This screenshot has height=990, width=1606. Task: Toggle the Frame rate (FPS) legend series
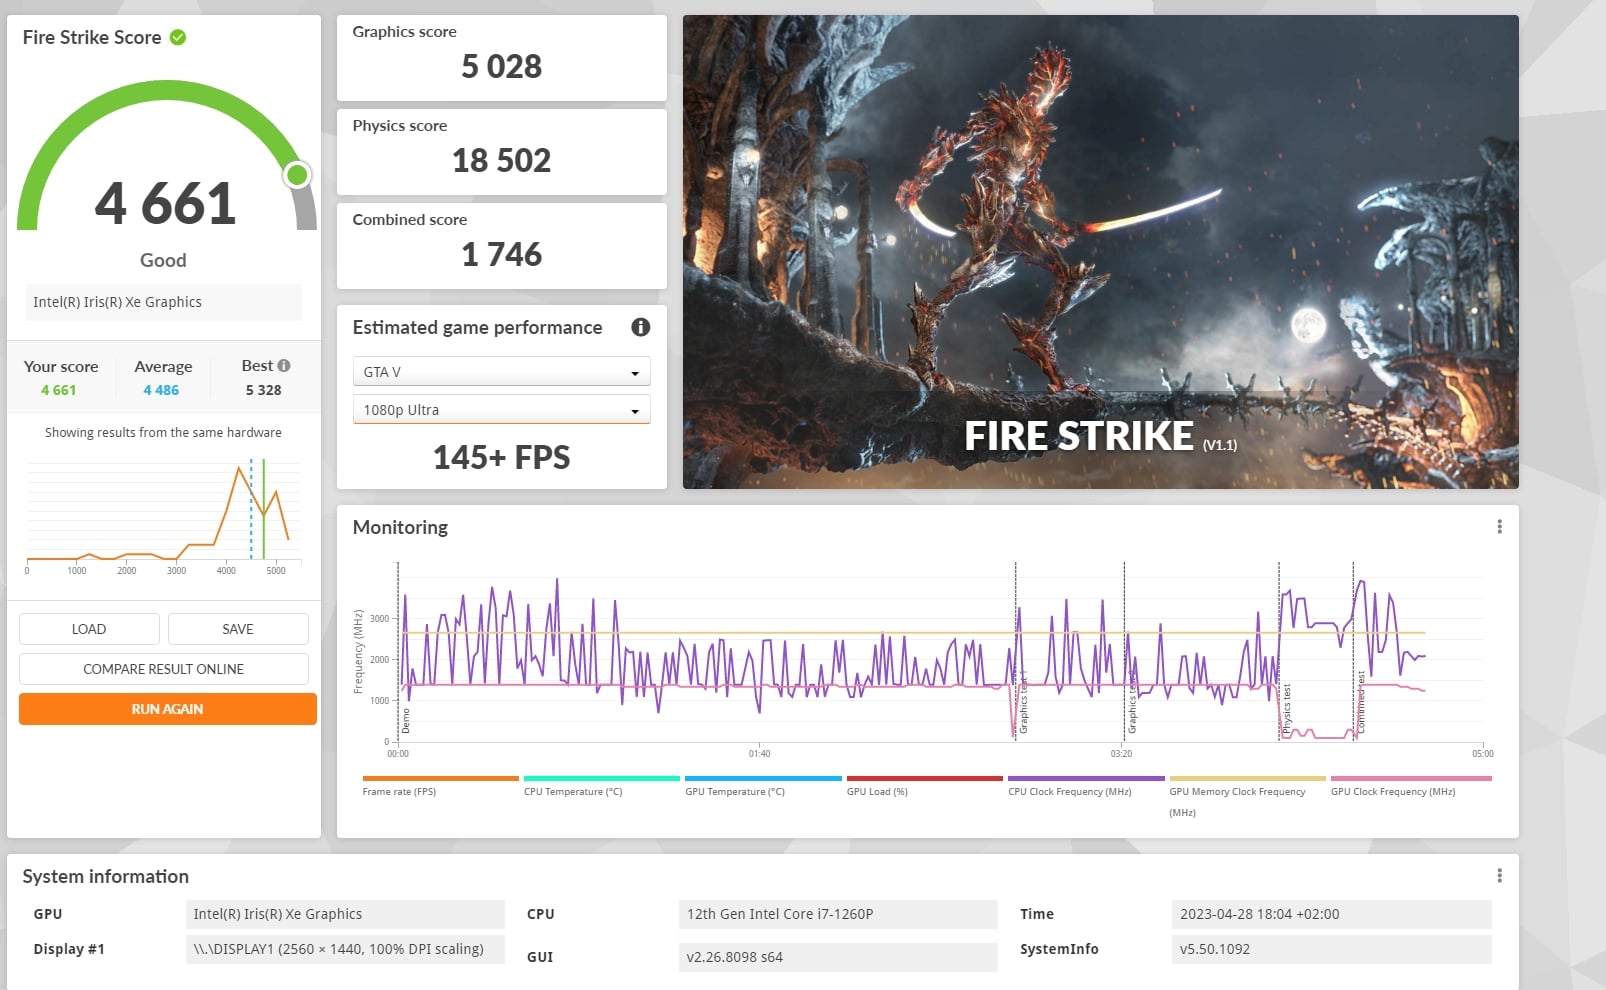coord(399,791)
